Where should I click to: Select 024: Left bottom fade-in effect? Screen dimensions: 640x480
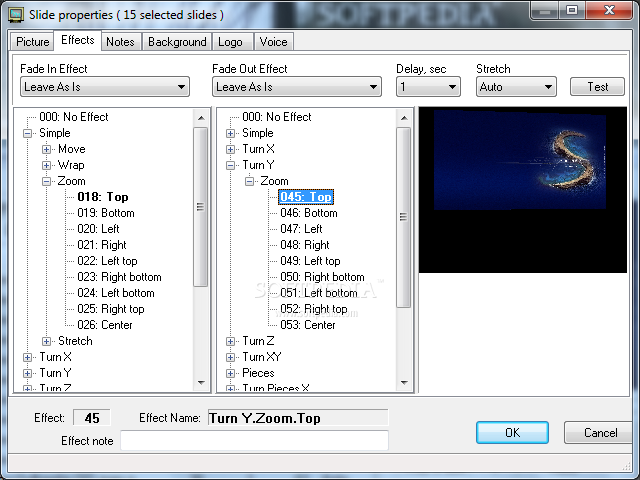[x=116, y=293]
